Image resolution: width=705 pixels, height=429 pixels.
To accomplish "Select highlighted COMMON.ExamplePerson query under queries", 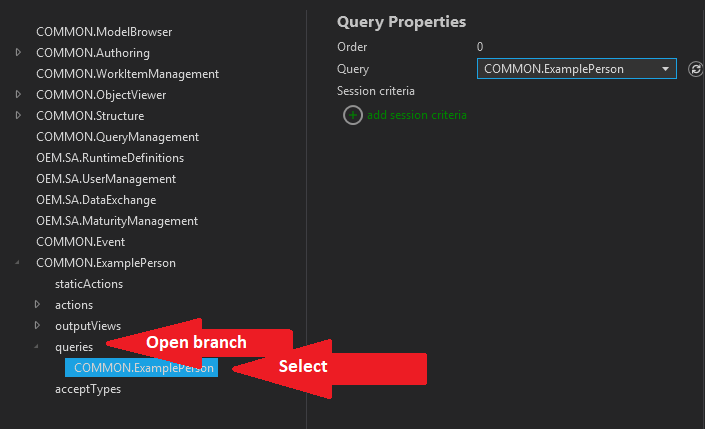I will tap(141, 368).
